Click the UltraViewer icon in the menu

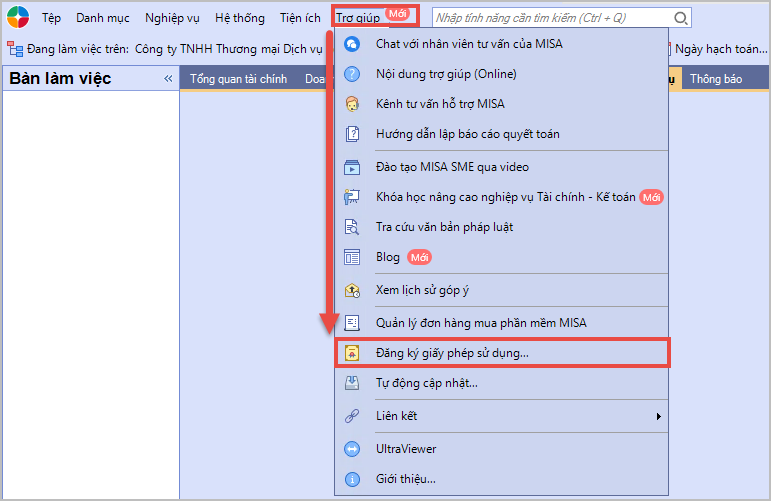[x=352, y=449]
